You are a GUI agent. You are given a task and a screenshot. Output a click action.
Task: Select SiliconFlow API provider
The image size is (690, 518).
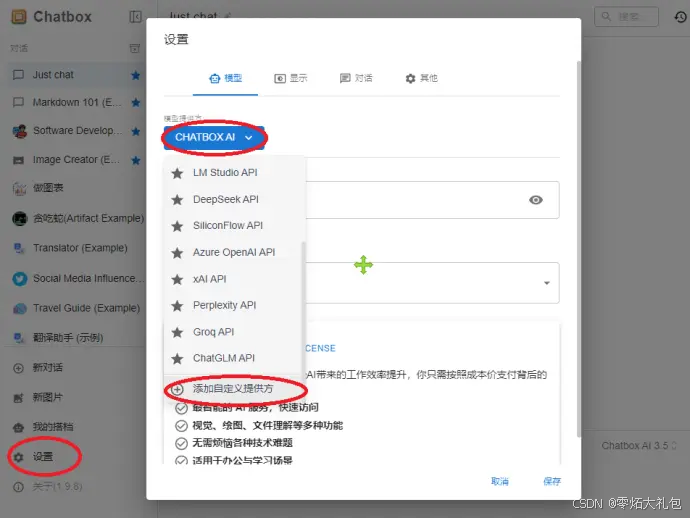[x=234, y=226]
